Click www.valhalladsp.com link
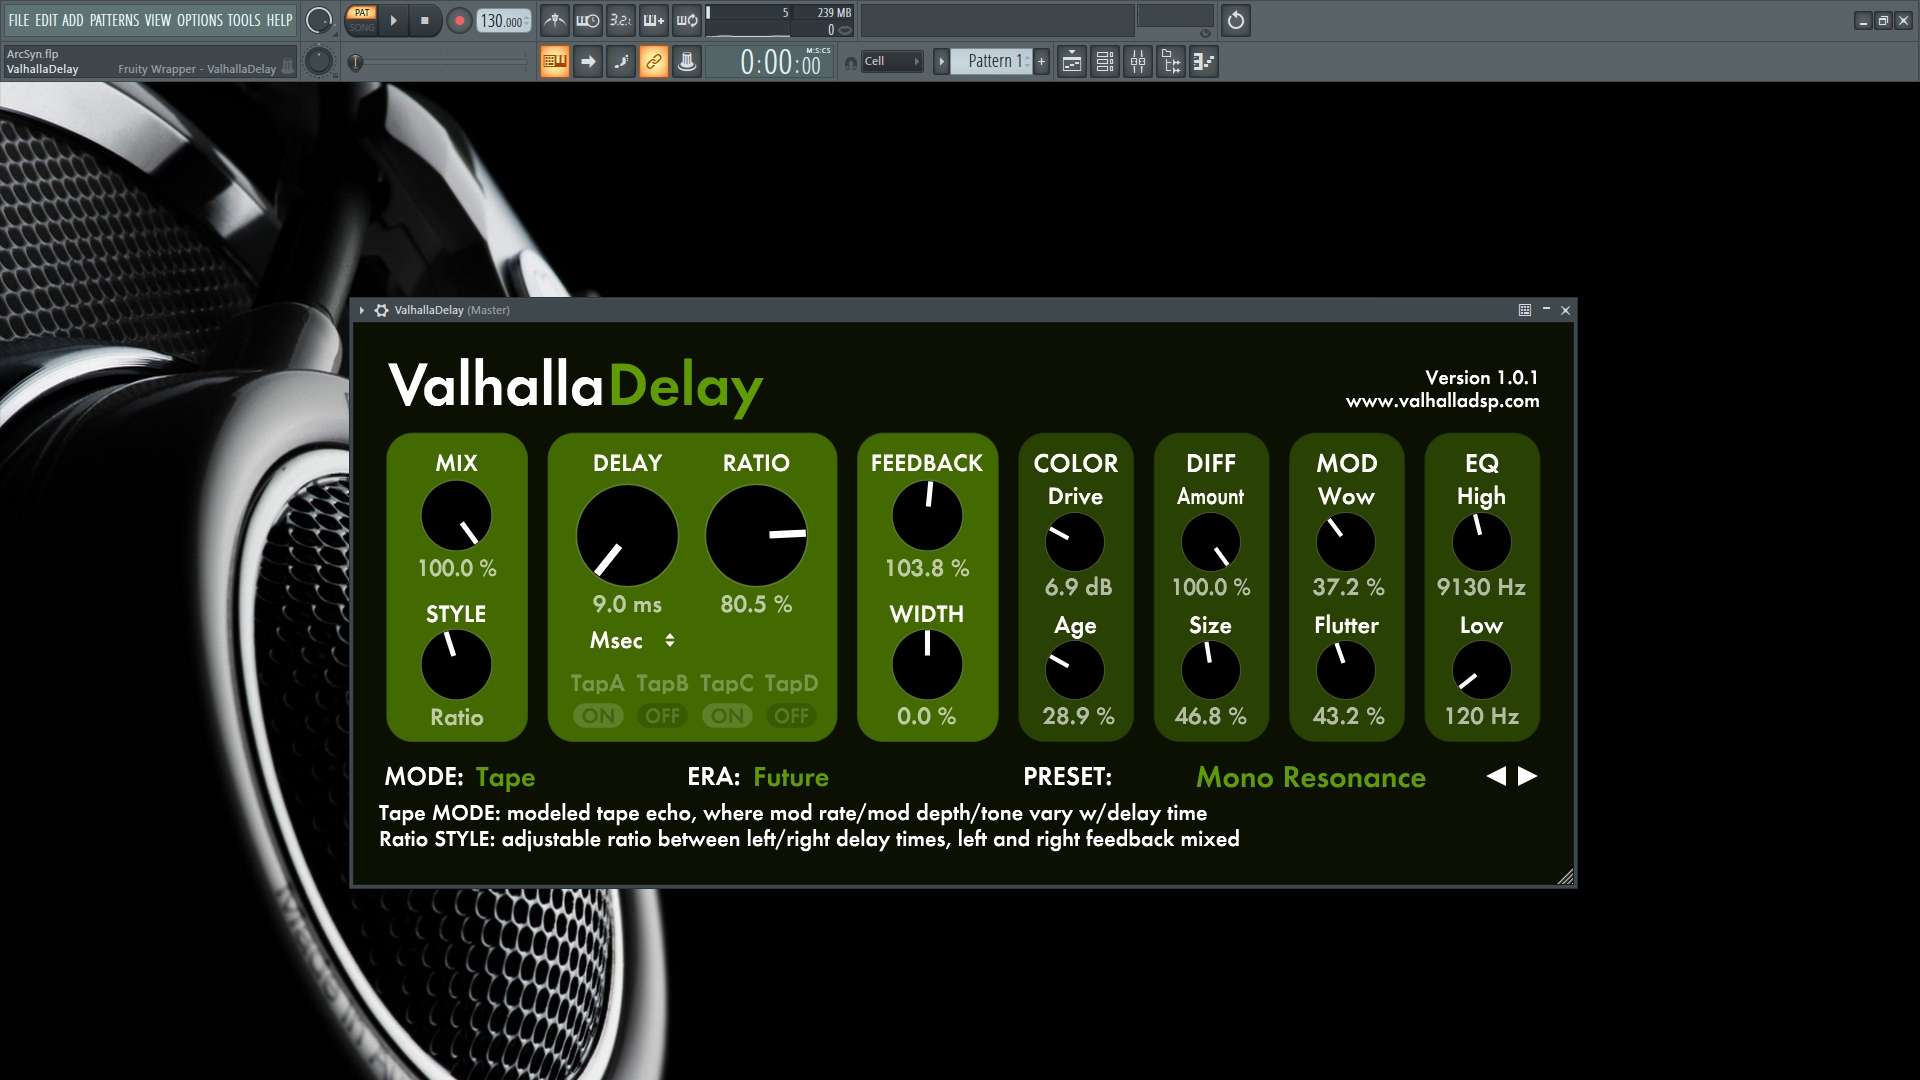 pos(1442,401)
